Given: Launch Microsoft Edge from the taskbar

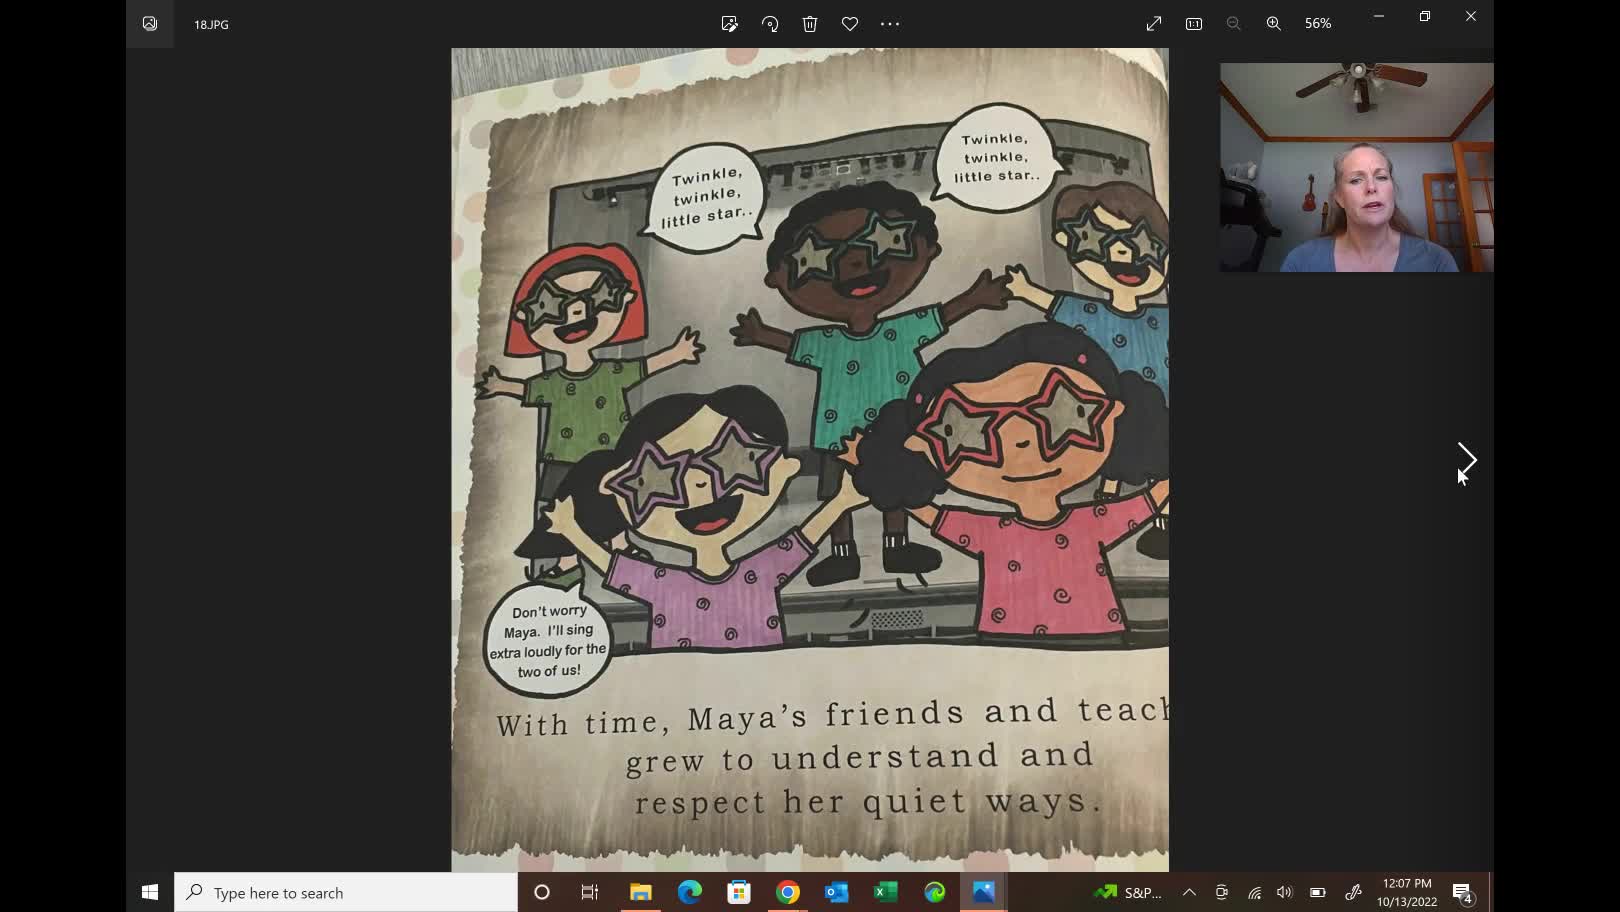Looking at the screenshot, I should 690,892.
